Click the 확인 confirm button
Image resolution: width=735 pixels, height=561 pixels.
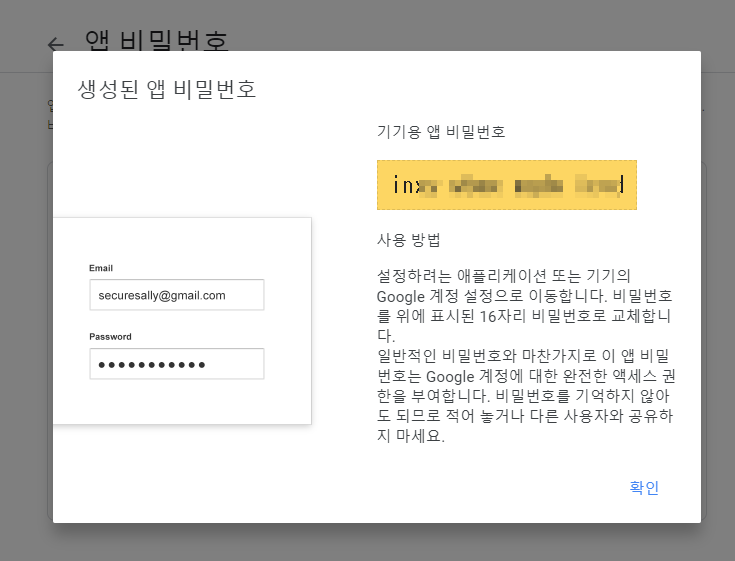coord(644,487)
